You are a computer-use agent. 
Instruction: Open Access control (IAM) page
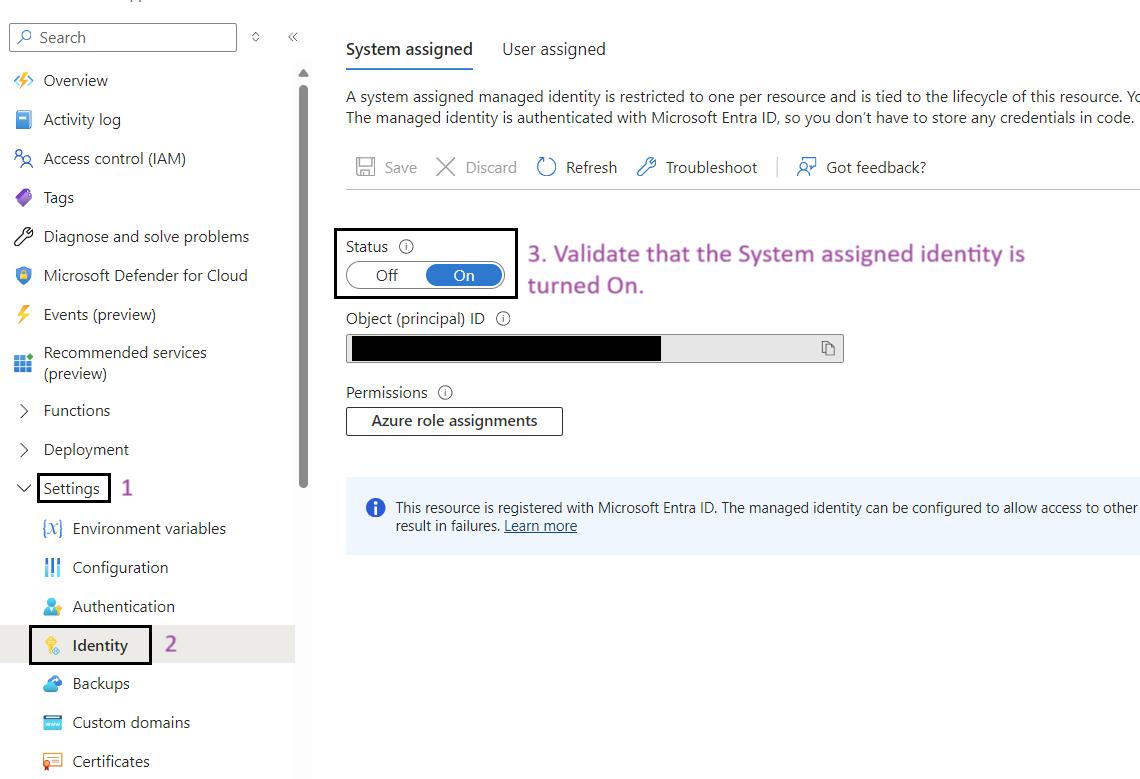pyautogui.click(x=114, y=158)
